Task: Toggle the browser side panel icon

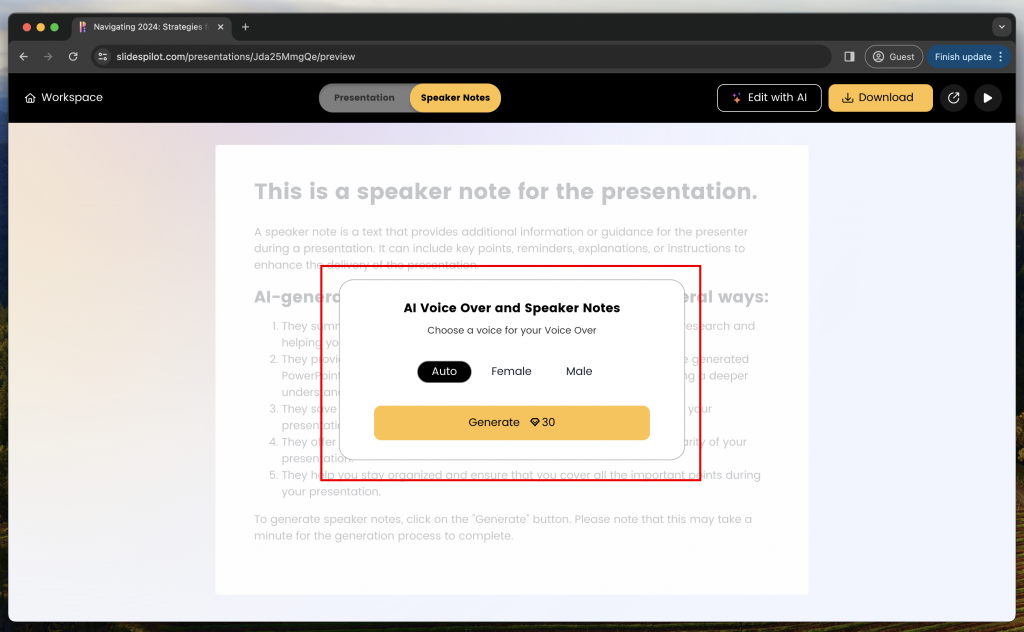Action: [849, 57]
